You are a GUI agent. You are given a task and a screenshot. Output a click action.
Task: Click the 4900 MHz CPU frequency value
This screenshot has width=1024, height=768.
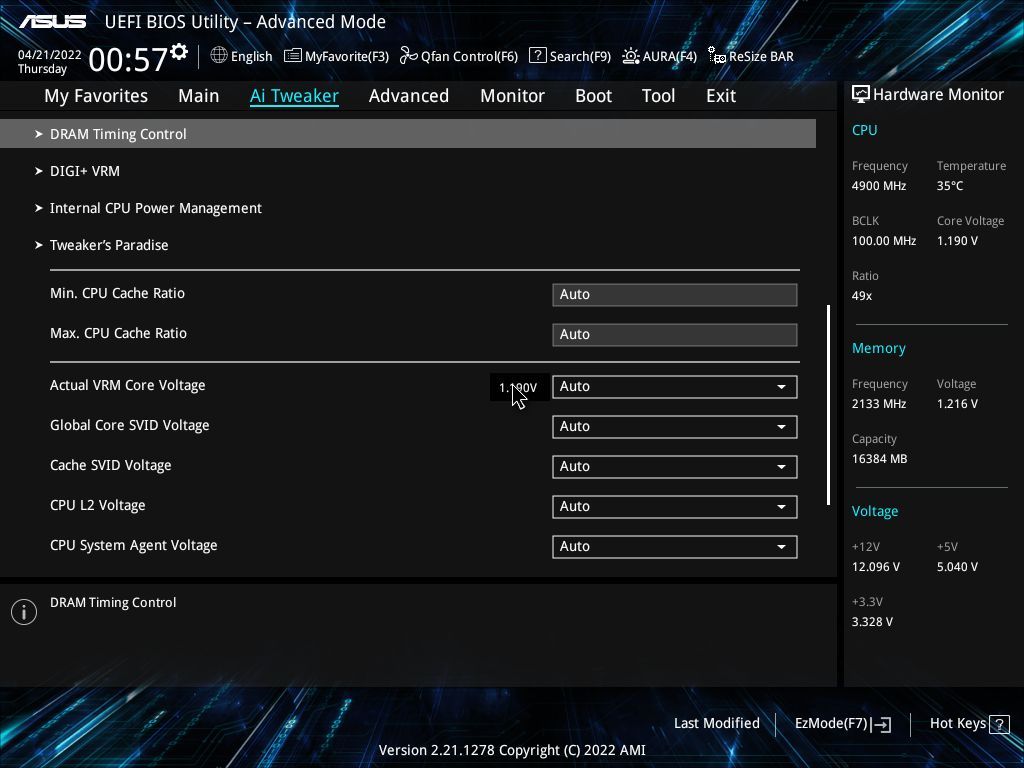(x=878, y=186)
